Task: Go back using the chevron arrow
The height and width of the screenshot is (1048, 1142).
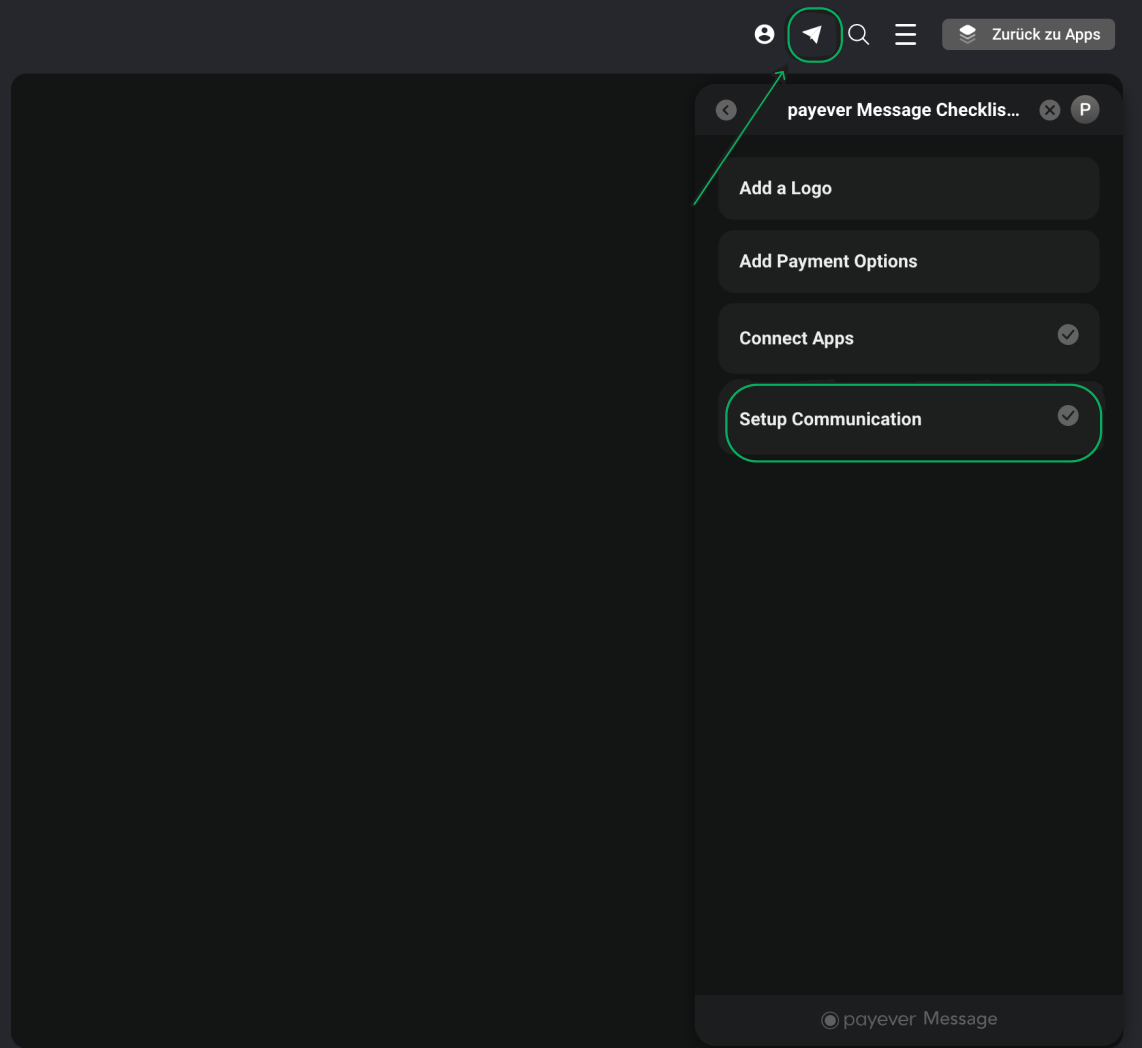Action: 726,110
